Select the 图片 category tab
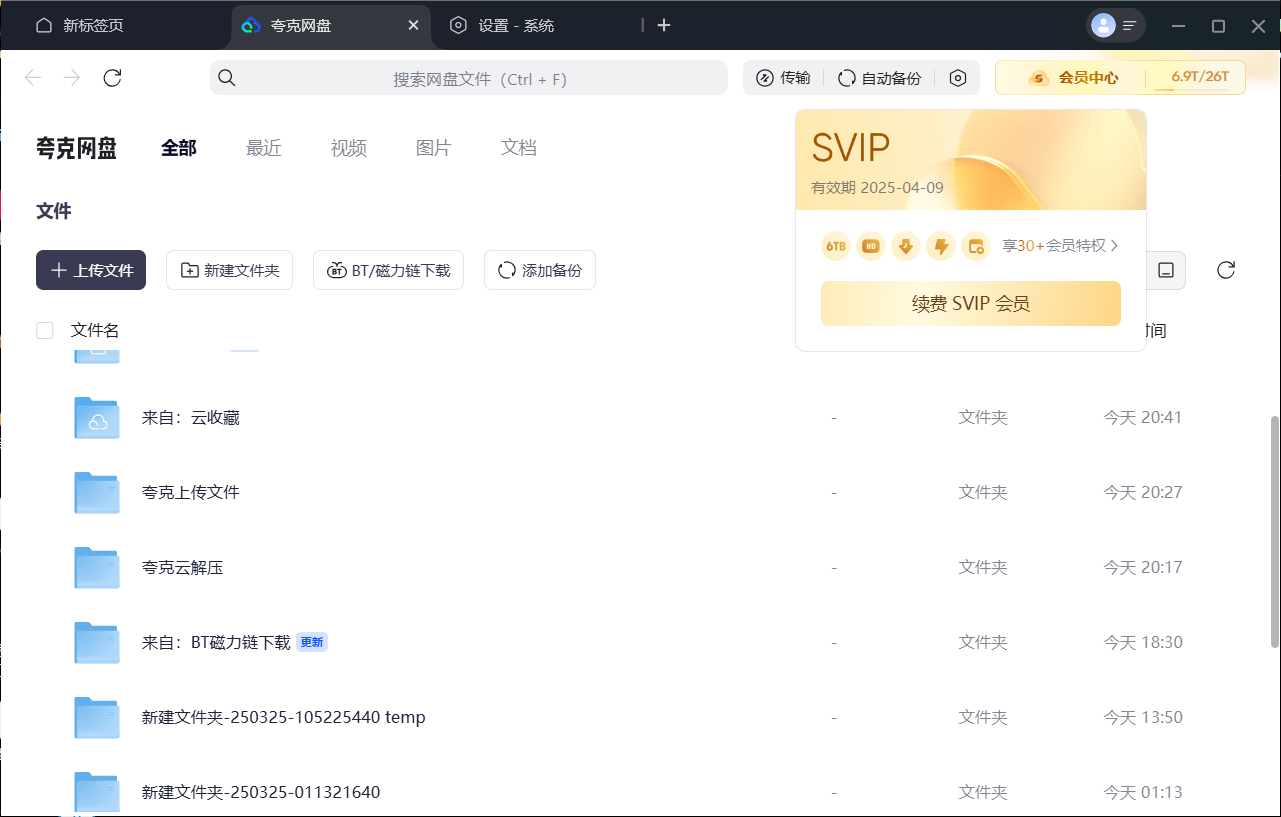The height and width of the screenshot is (817, 1281). (x=434, y=148)
